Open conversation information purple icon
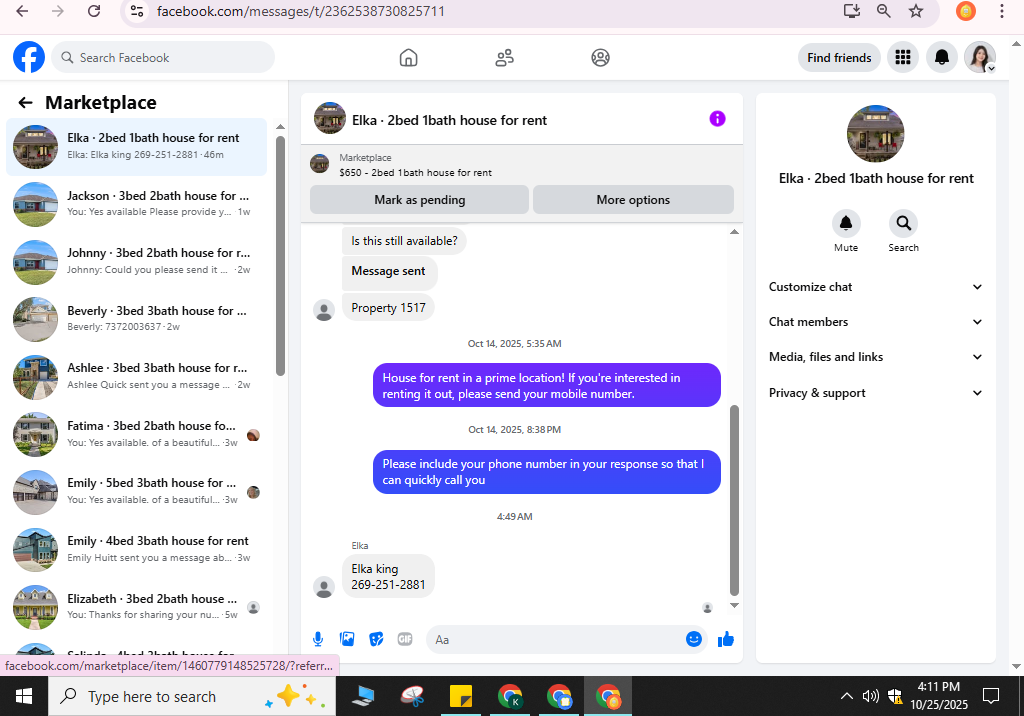This screenshot has height=716, width=1024. pyautogui.click(x=717, y=119)
